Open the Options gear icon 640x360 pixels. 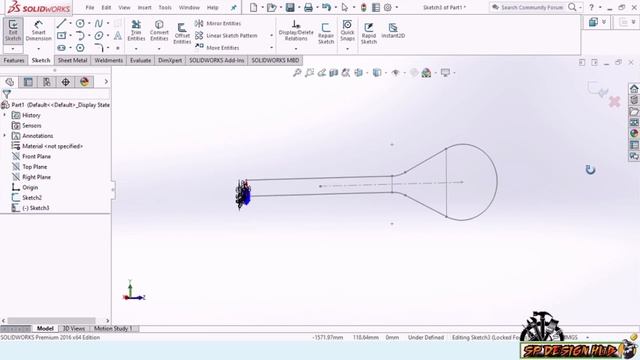[388, 7]
